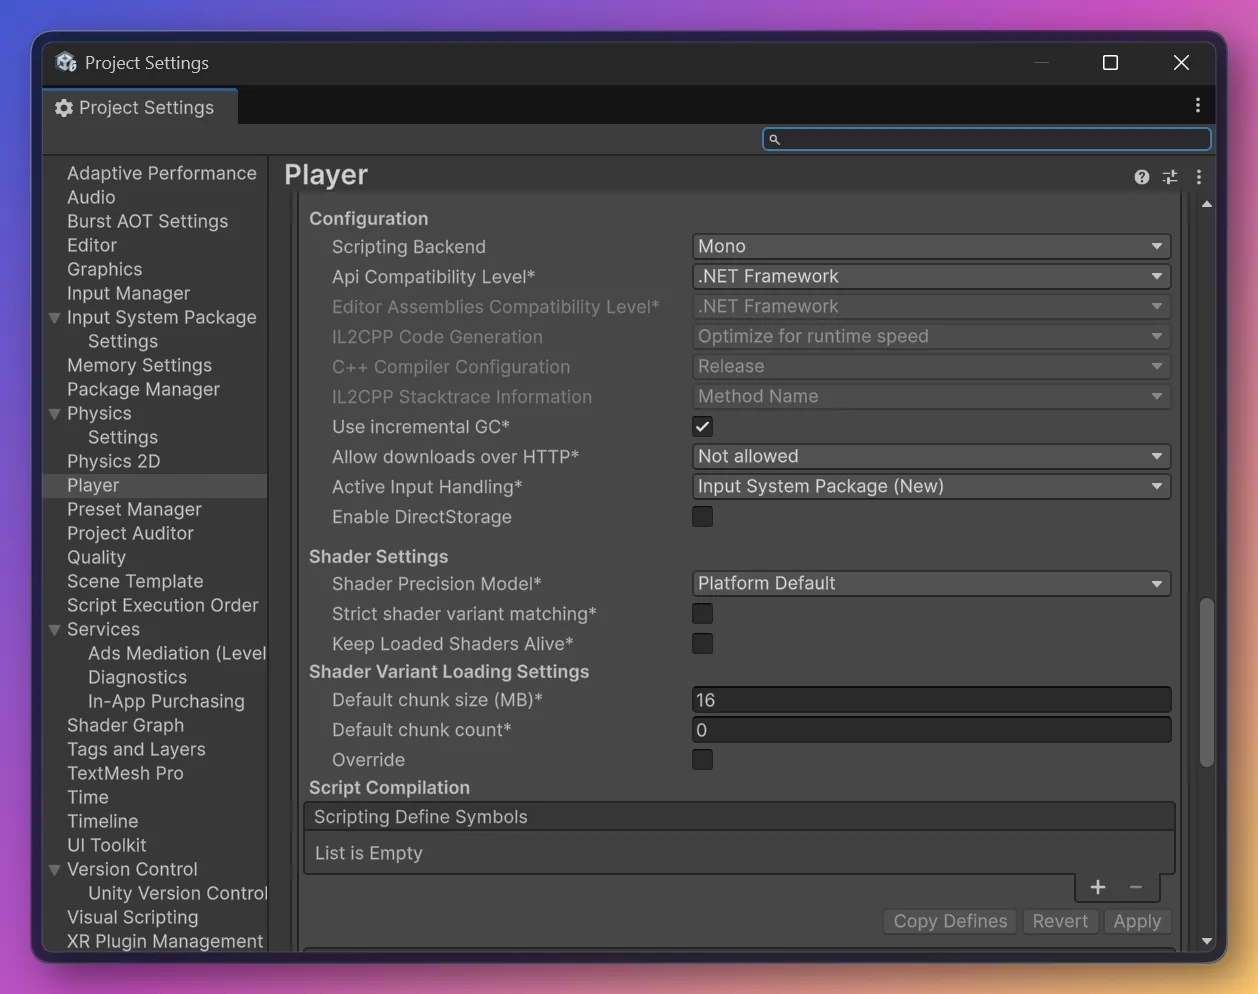
Task: Collapse the Input System Package tree arrow
Action: point(55,318)
